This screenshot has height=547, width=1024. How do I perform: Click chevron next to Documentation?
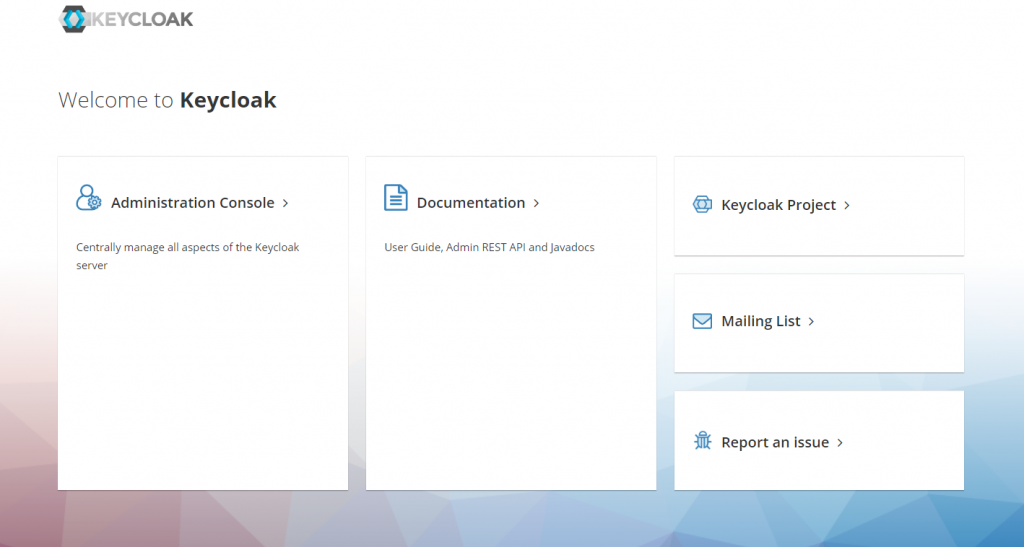coord(536,204)
